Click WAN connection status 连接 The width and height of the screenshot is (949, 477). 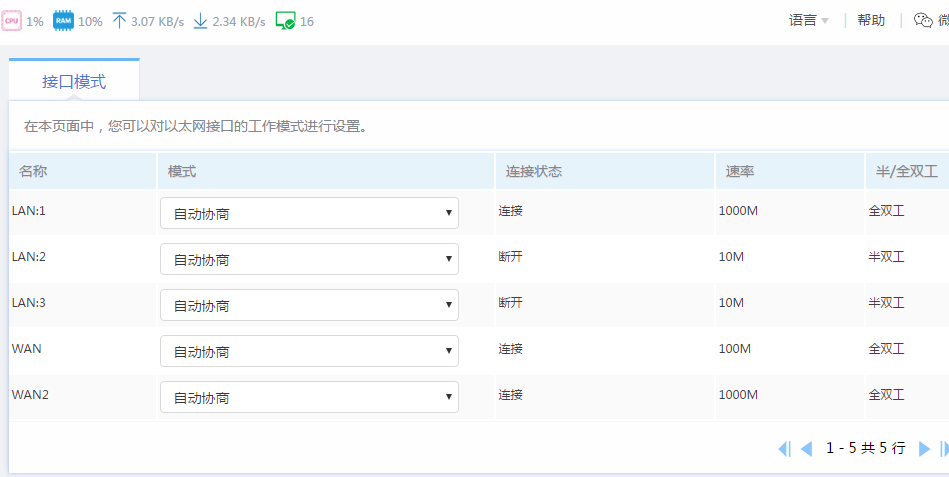pos(510,349)
